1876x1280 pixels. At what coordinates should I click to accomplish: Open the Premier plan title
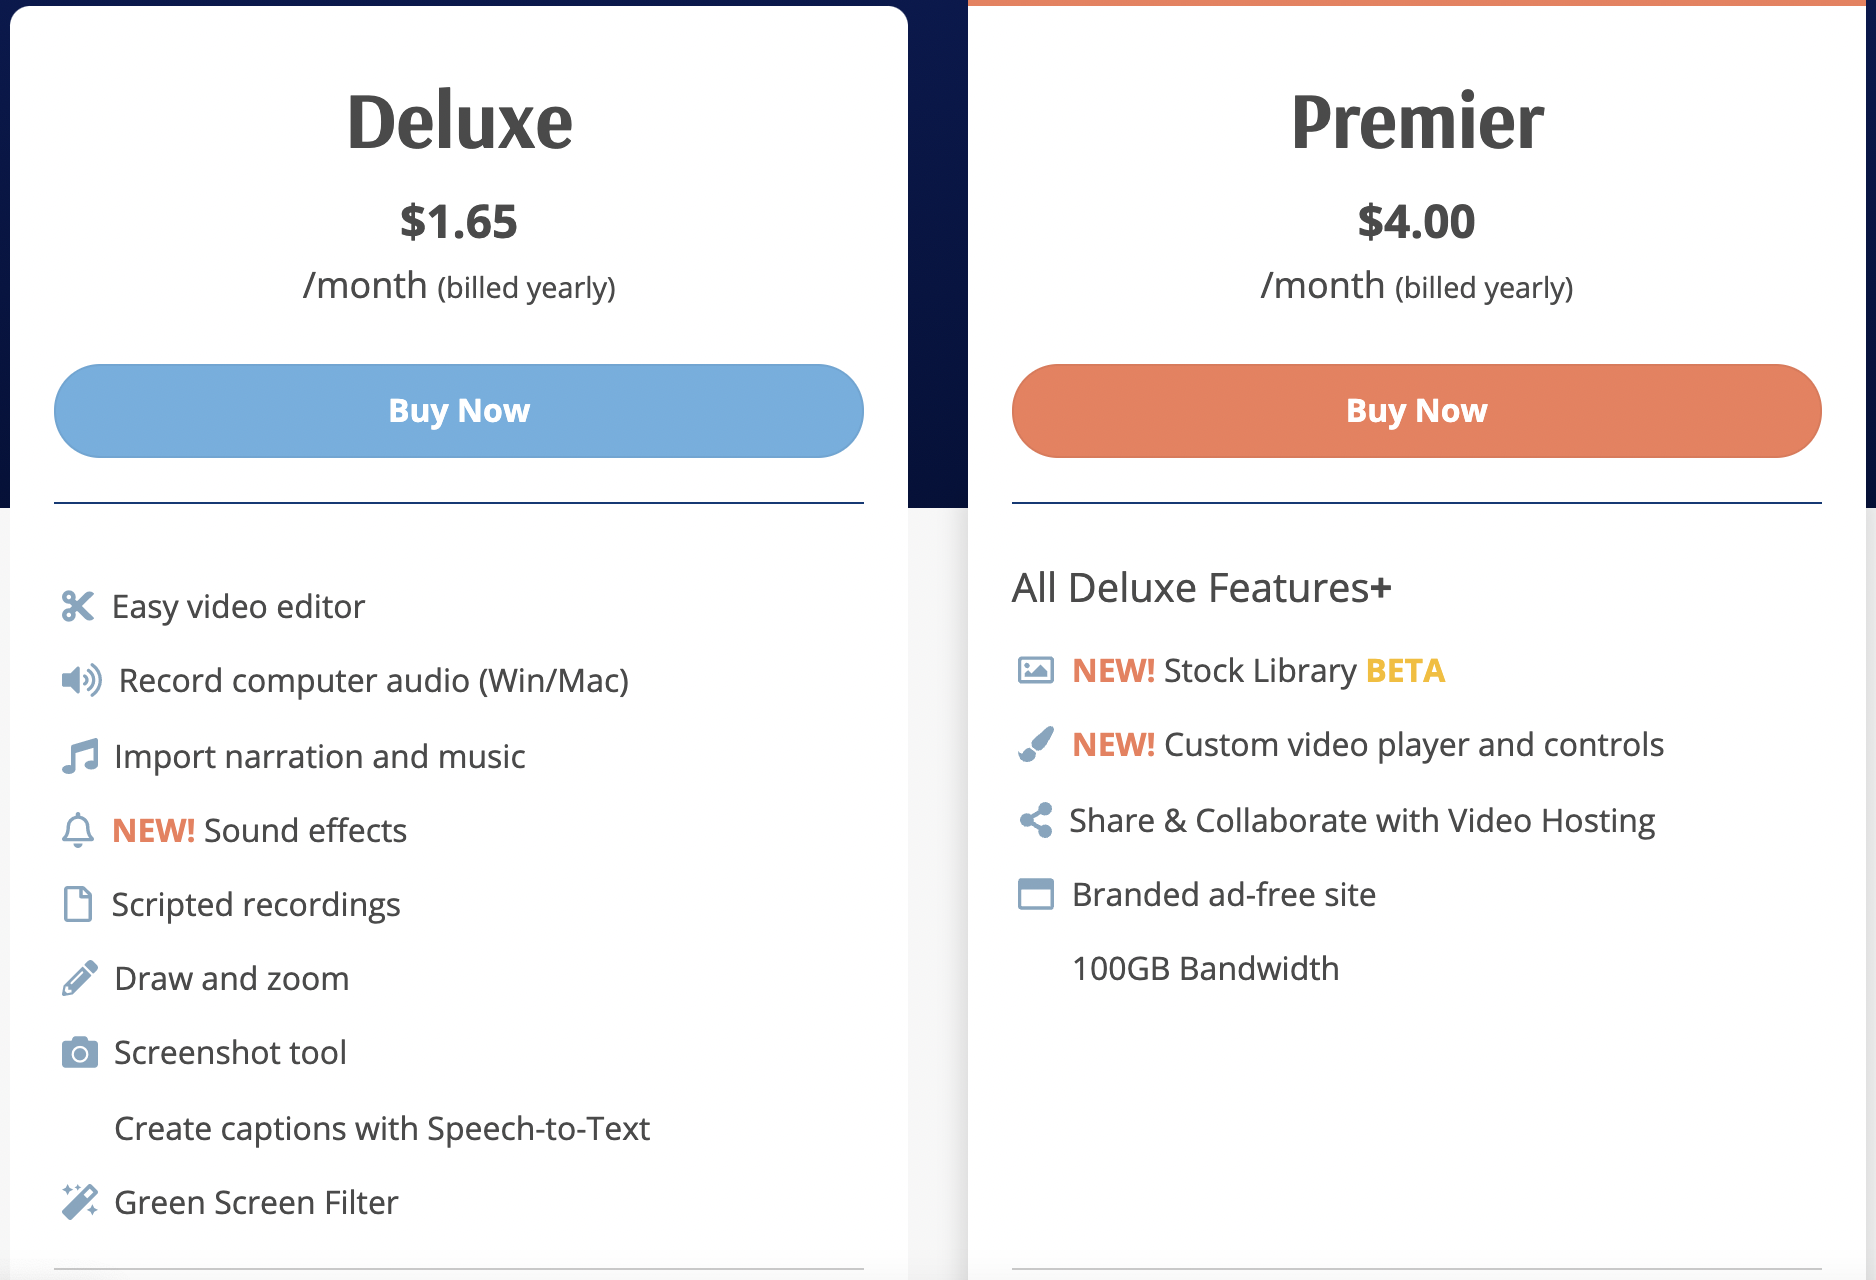click(1416, 121)
